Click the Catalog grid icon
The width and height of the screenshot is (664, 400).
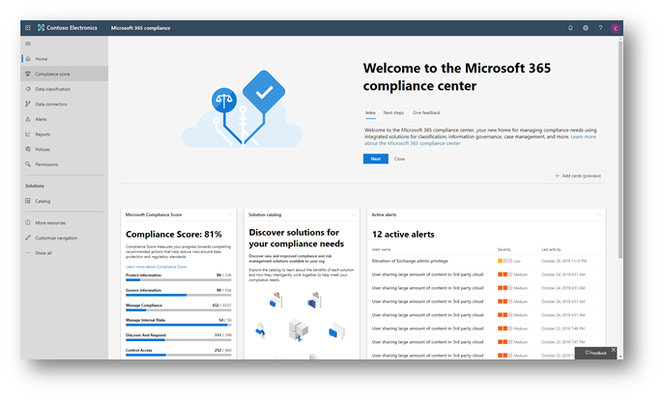pyautogui.click(x=28, y=201)
